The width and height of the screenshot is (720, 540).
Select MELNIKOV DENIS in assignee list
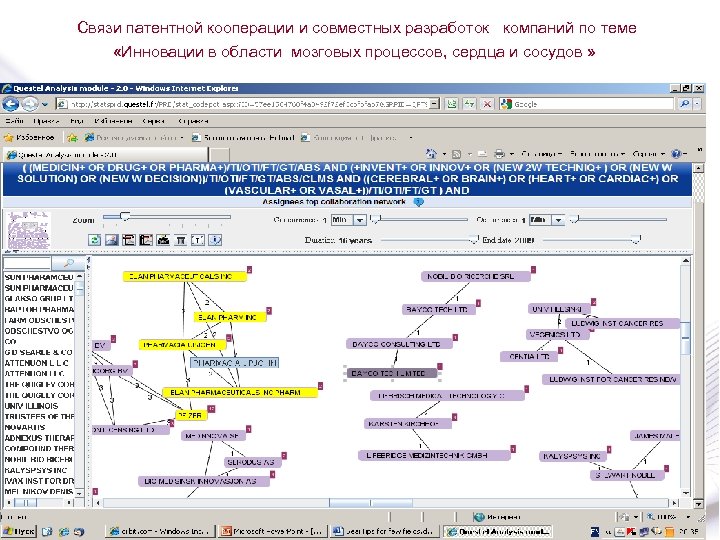click(x=39, y=491)
